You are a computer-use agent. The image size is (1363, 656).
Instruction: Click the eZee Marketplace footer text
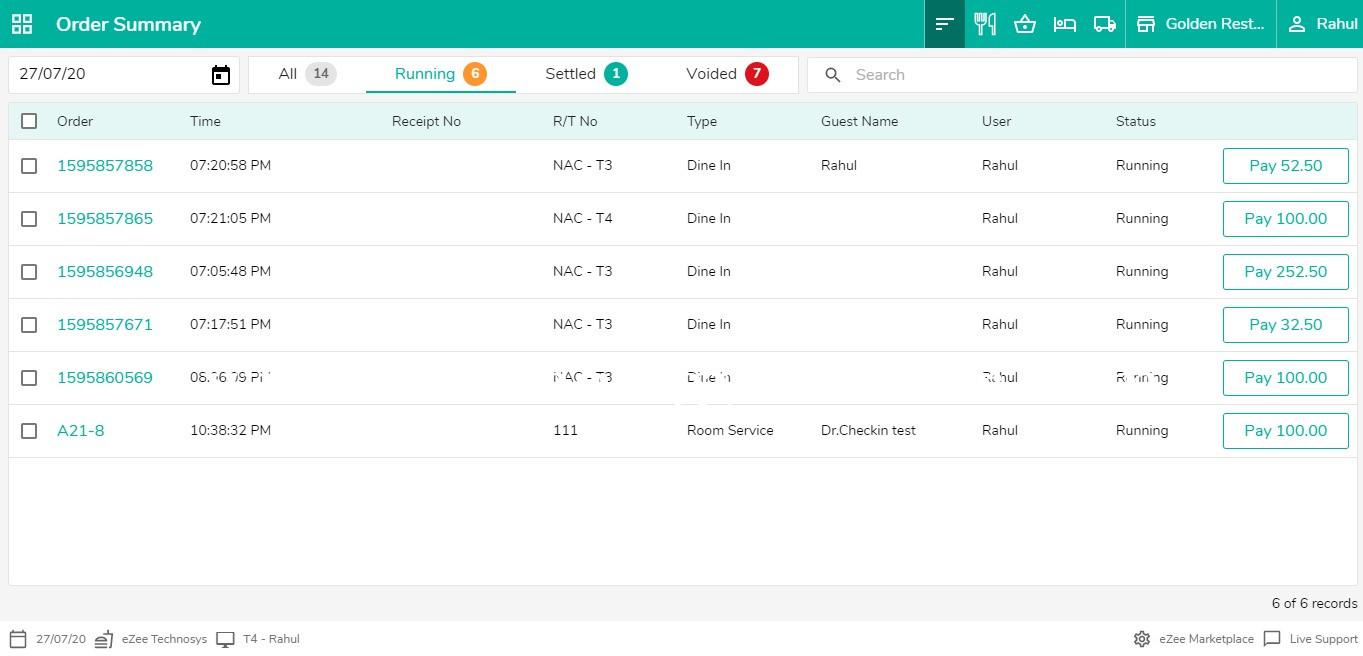click(1207, 639)
